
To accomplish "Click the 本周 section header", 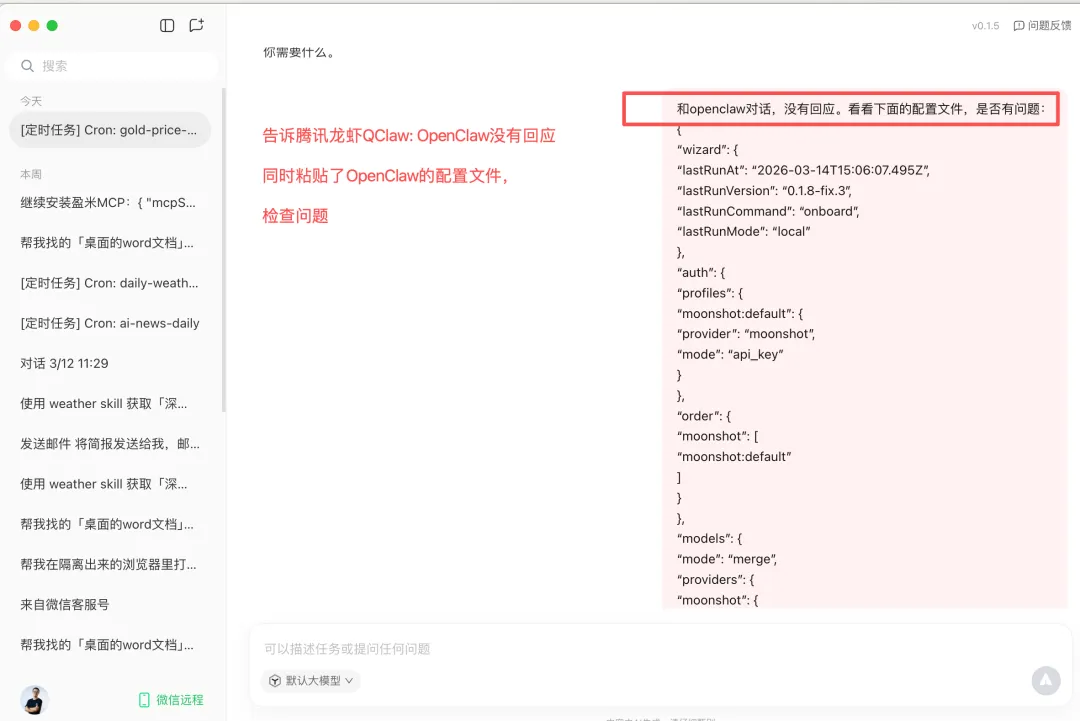I will tap(31, 174).
